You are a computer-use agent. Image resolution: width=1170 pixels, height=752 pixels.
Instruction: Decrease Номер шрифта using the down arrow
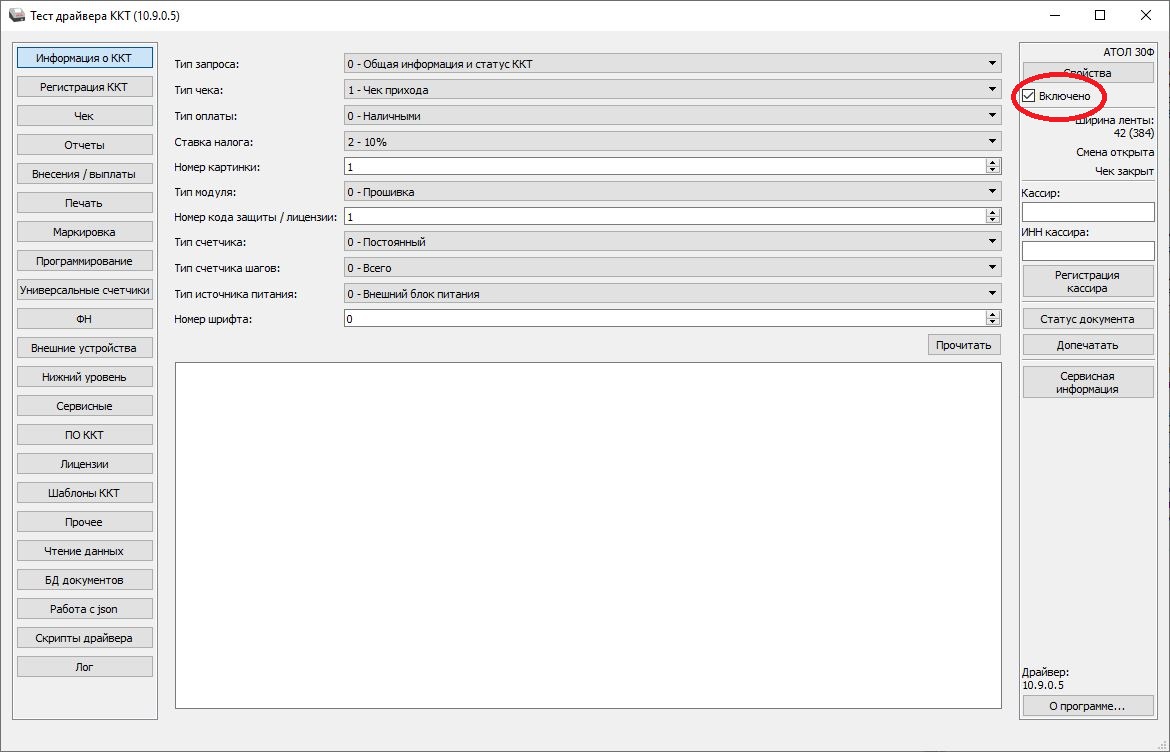(x=992, y=322)
